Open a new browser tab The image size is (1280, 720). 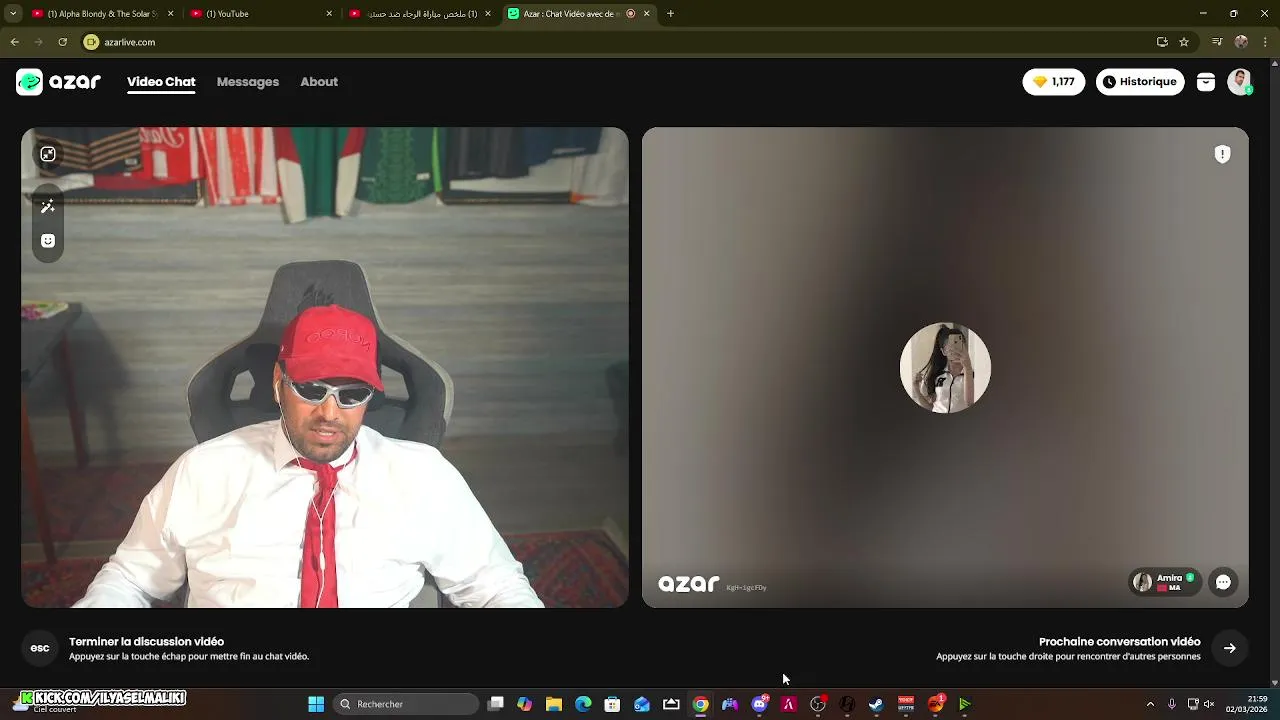coord(670,14)
